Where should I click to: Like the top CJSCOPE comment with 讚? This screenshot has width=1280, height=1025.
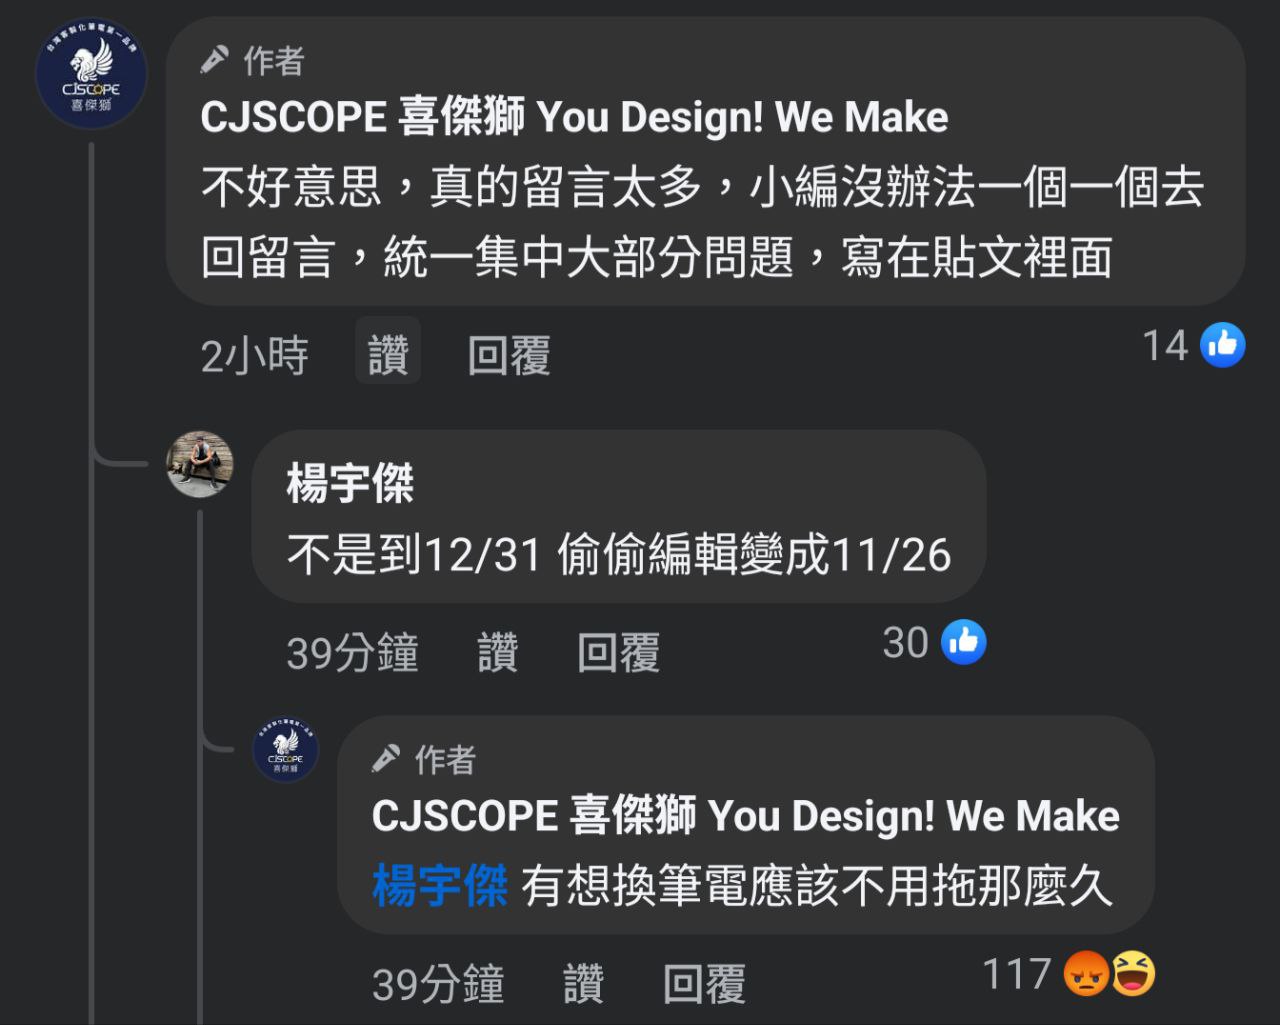pos(388,355)
